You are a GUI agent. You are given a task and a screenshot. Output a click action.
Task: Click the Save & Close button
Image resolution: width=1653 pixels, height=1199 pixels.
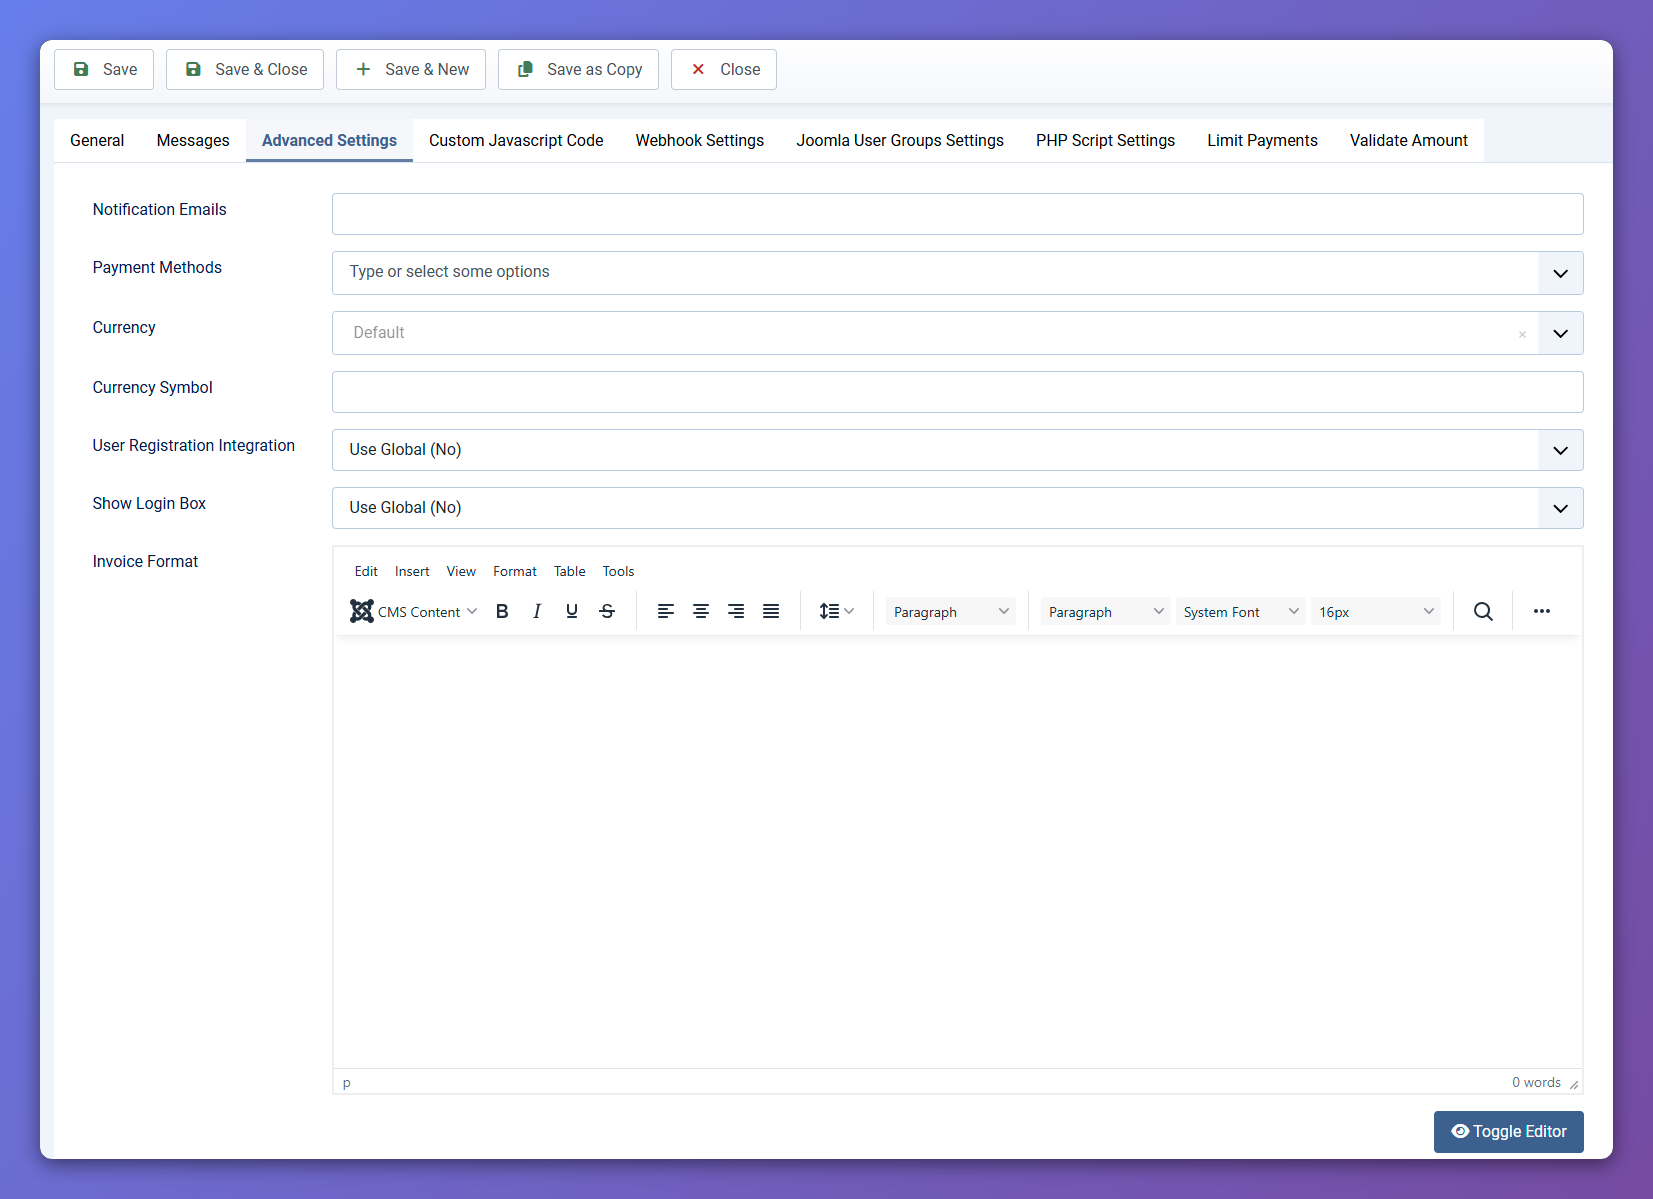coord(245,69)
